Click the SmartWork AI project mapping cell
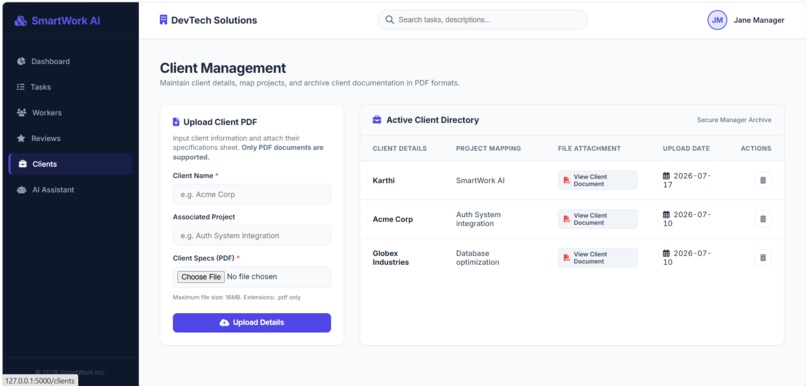 click(480, 180)
